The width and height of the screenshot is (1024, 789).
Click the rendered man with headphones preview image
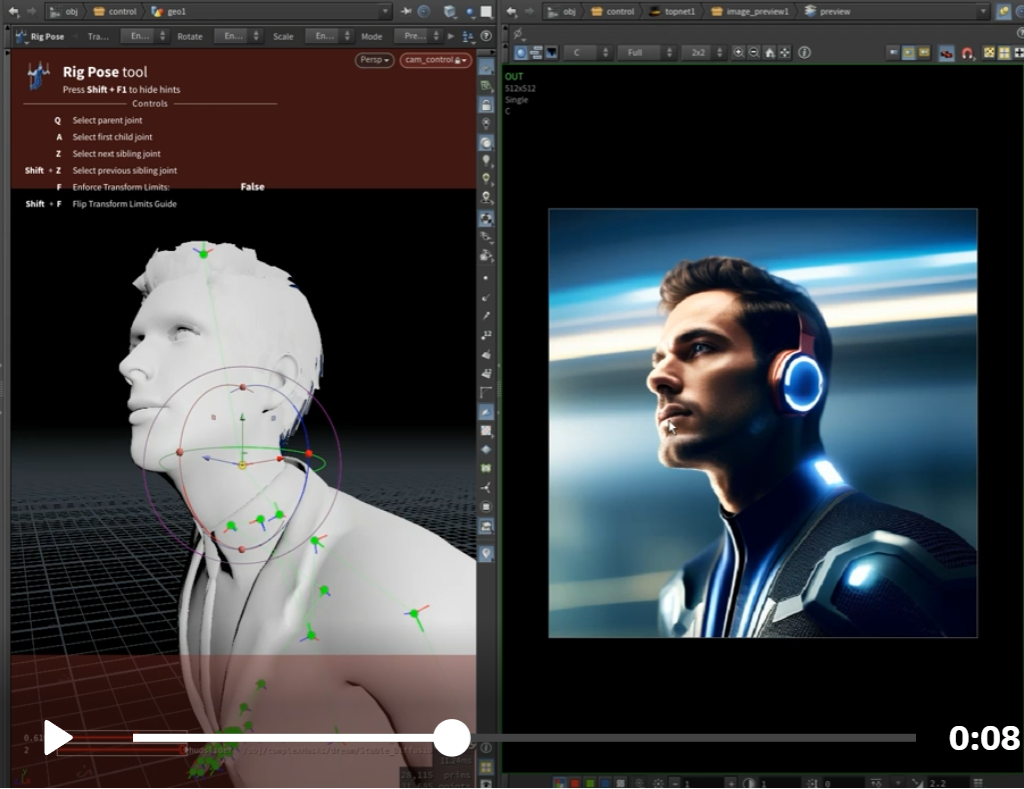point(763,423)
